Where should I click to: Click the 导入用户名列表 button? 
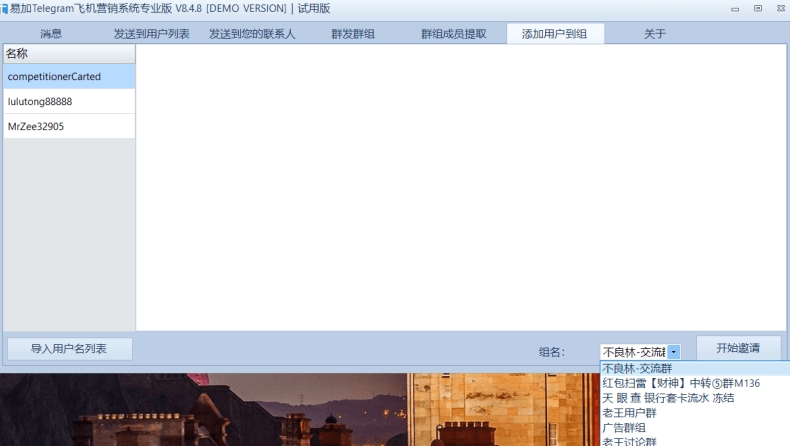click(70, 349)
